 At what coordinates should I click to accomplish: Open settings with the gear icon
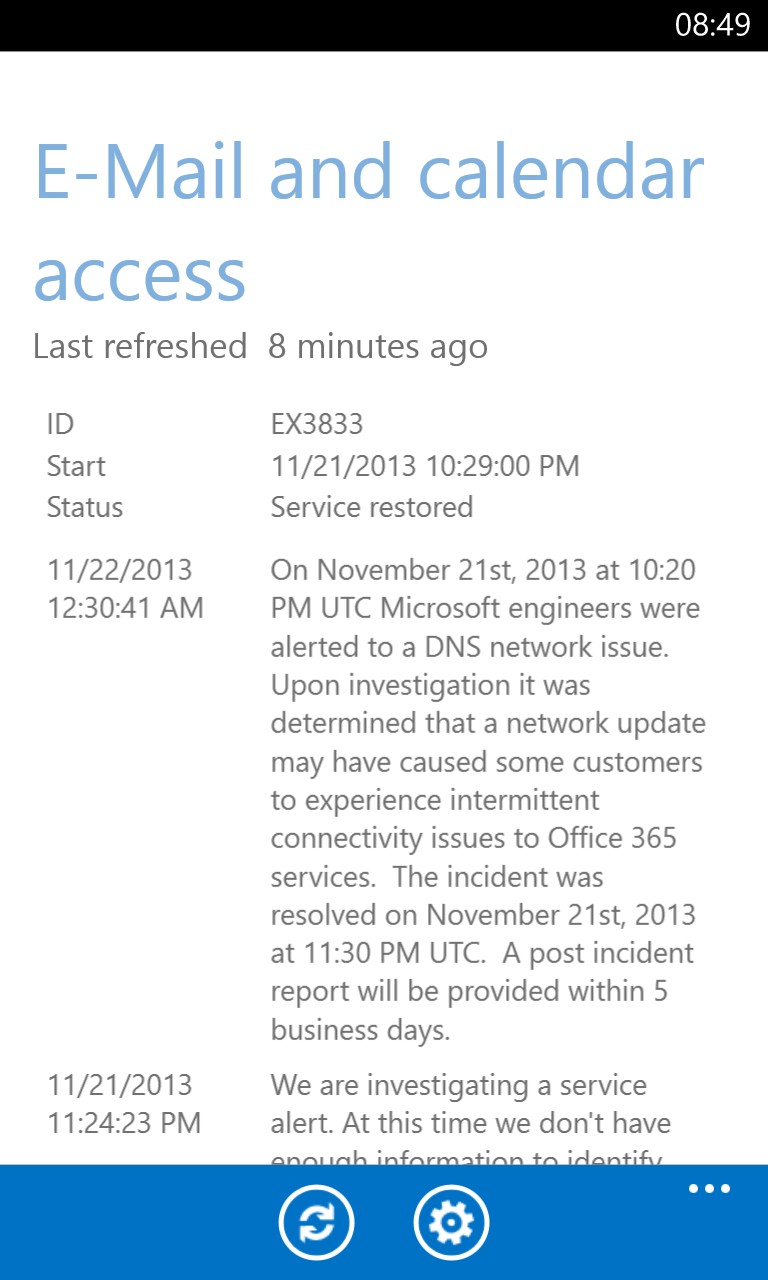click(451, 1222)
